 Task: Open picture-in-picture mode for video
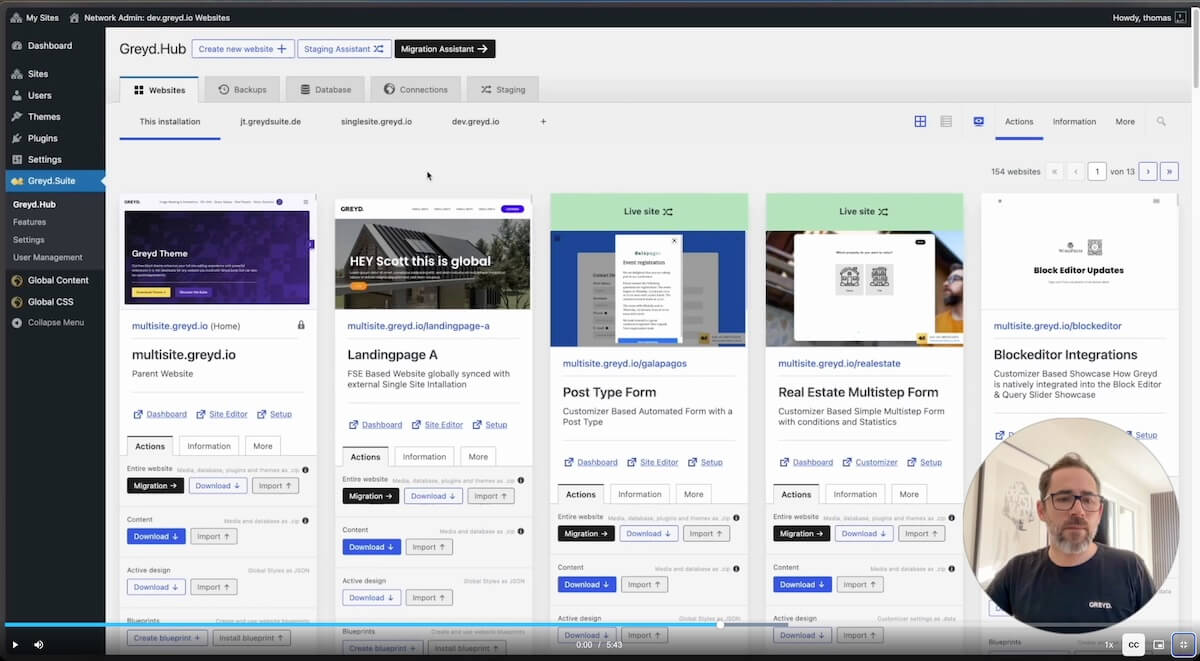tap(1158, 645)
